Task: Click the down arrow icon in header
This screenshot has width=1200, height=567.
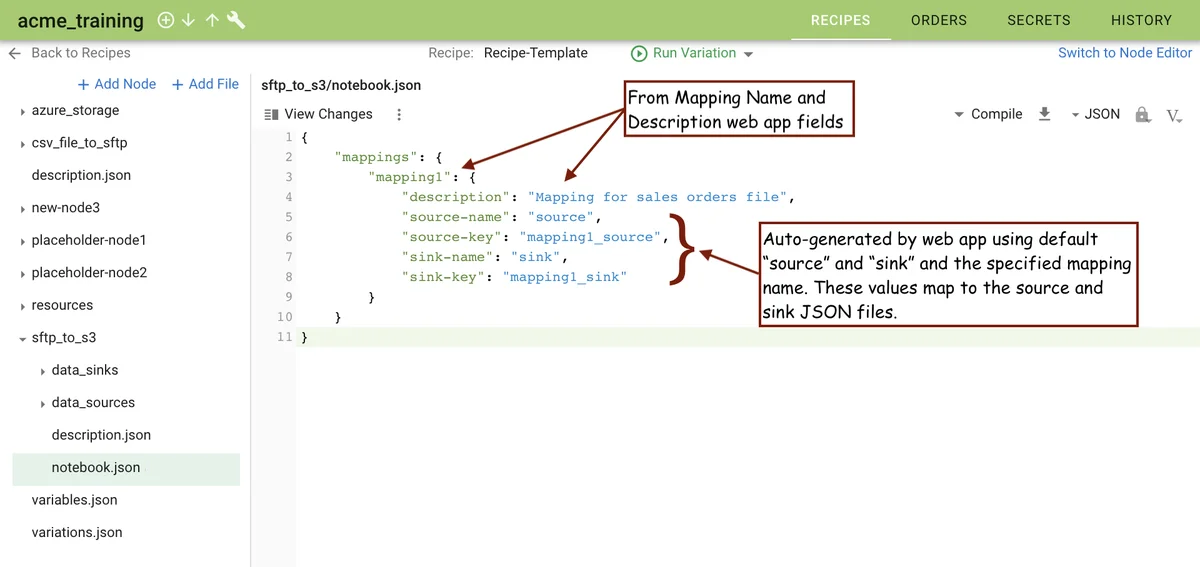Action: [189, 20]
